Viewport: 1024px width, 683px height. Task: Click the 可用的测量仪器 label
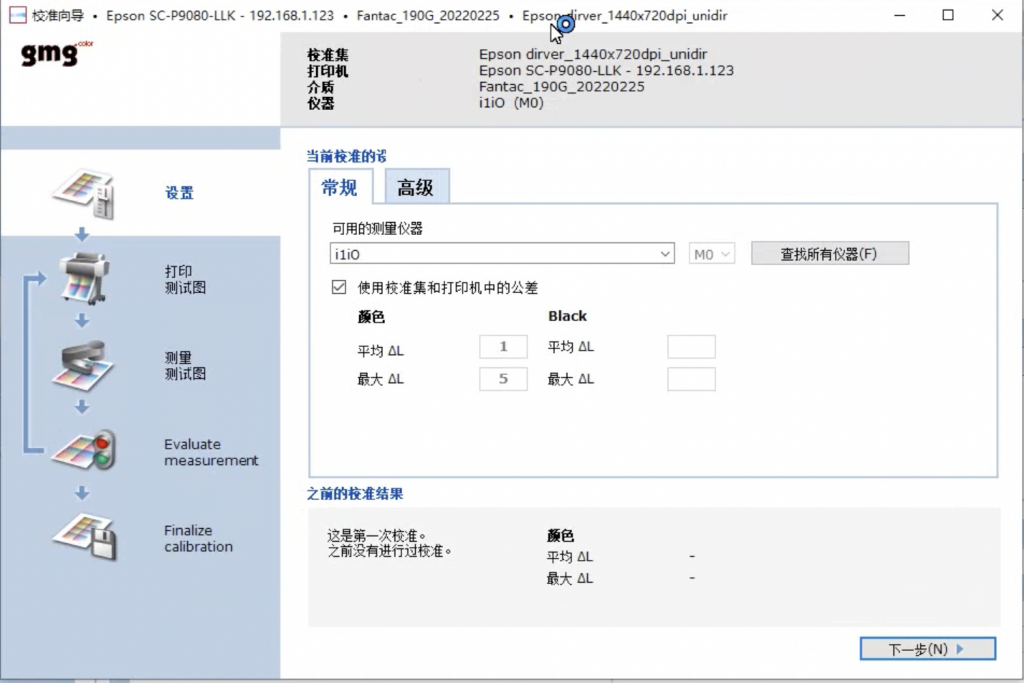click(x=377, y=229)
